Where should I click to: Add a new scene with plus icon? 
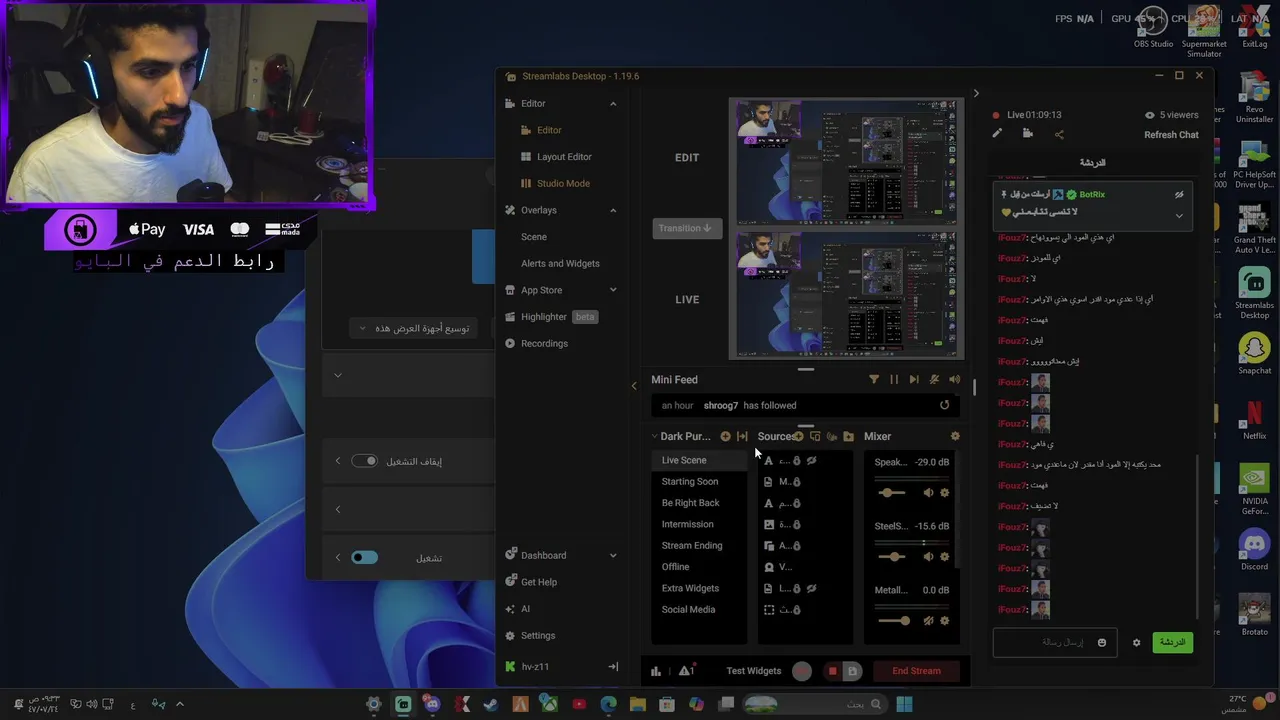point(725,436)
